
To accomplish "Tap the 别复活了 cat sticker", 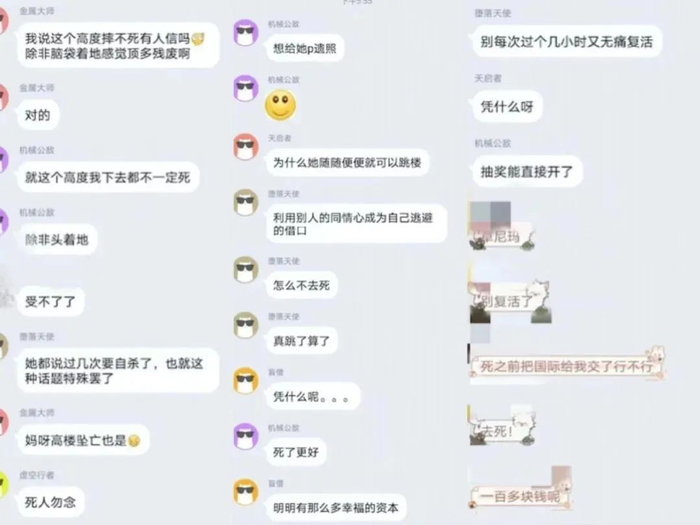I will pyautogui.click(x=509, y=300).
